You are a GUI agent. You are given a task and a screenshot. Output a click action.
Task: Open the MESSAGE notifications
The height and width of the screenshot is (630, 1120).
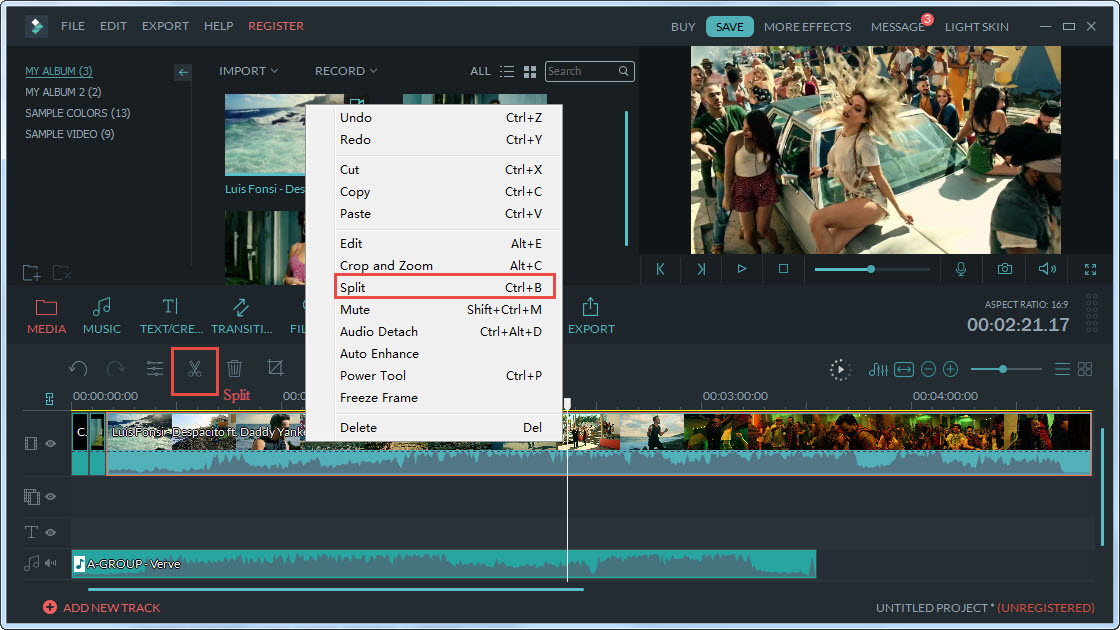pos(898,26)
